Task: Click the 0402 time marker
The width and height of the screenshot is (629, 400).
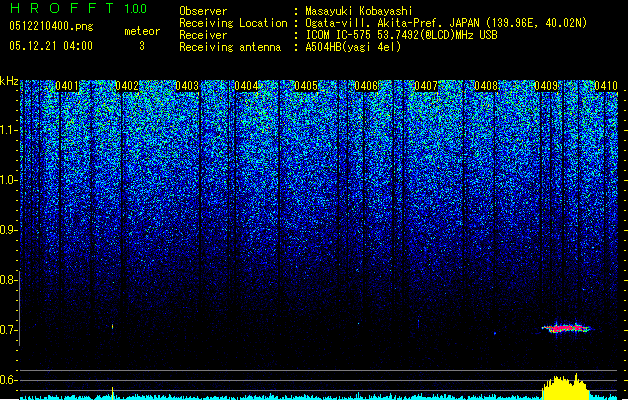Action: 127,86
